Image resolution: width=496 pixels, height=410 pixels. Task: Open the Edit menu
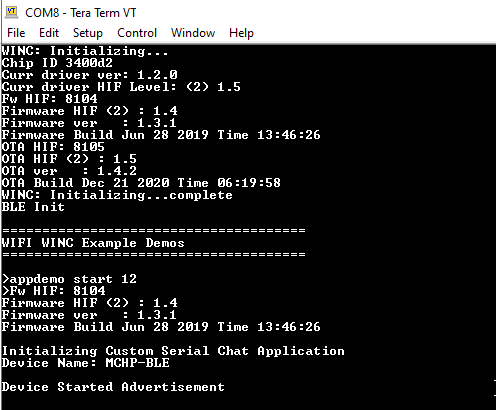49,33
